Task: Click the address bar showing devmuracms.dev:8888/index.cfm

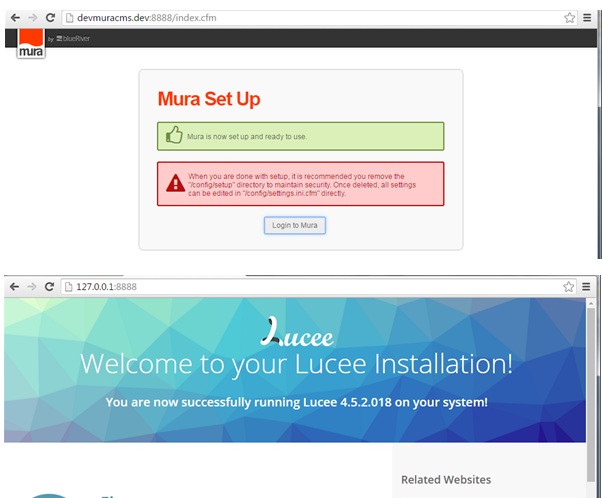Action: pyautogui.click(x=320, y=18)
